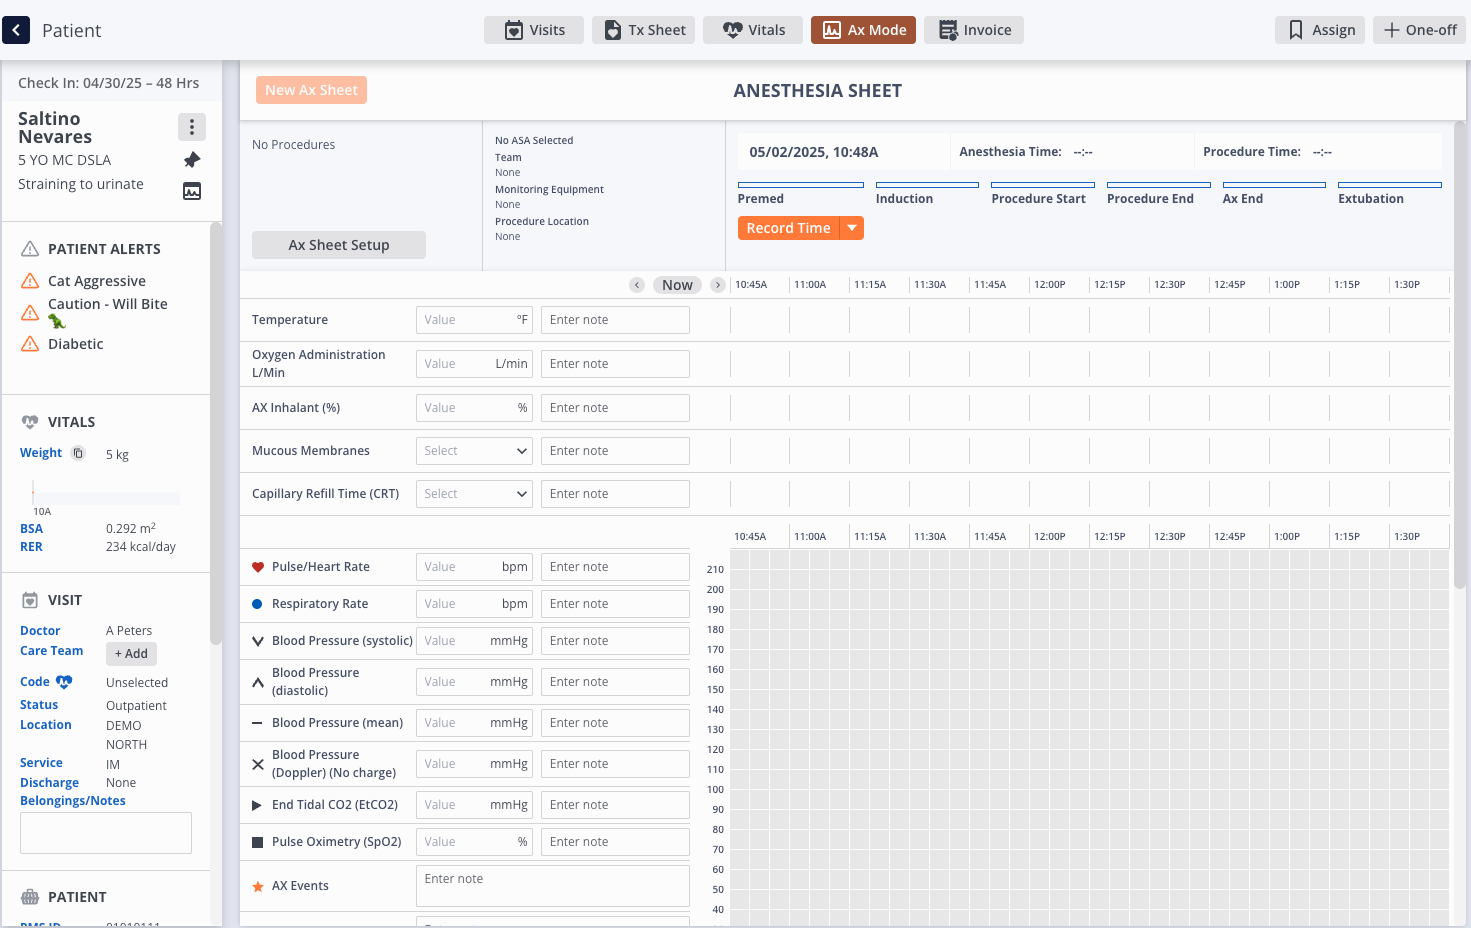Viewport: 1471px width, 928px height.
Task: Click the back arrow next to Patient
Action: (x=16, y=30)
